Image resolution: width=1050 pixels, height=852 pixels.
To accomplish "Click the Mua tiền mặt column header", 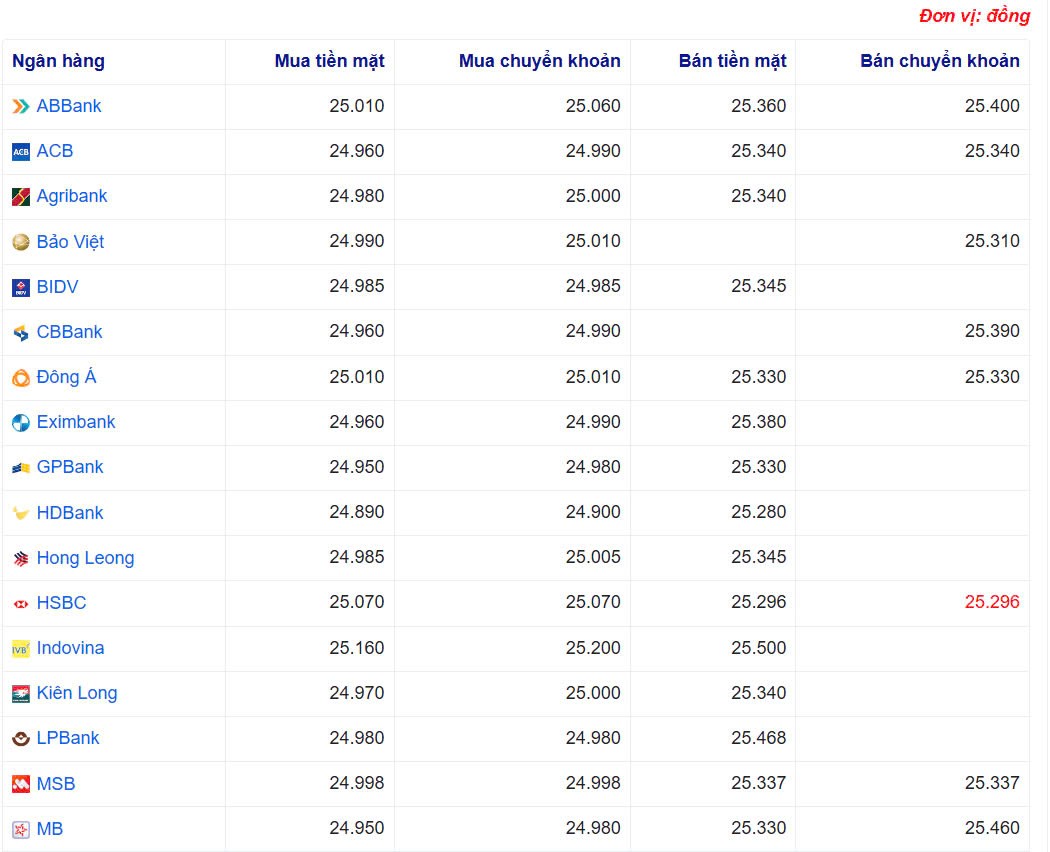I will 329,61.
